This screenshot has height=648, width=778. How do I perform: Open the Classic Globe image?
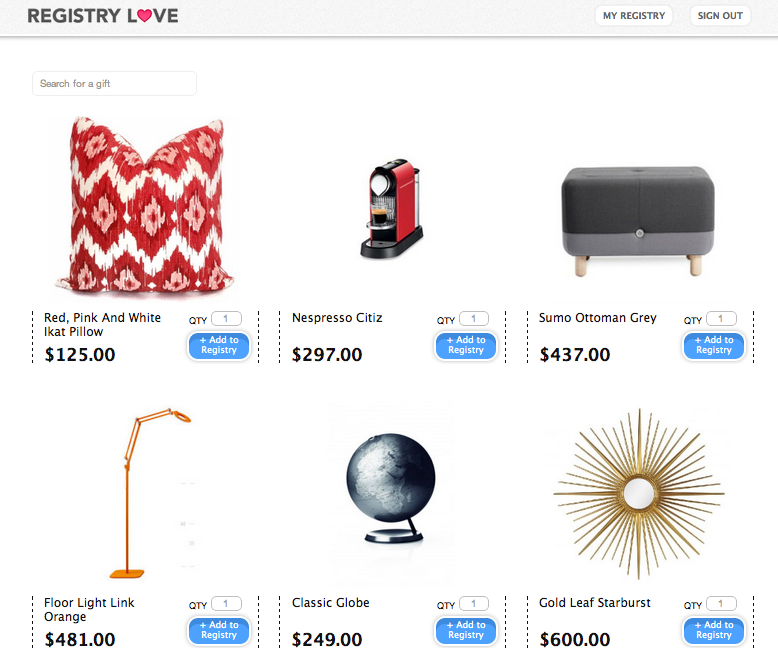click(x=391, y=487)
